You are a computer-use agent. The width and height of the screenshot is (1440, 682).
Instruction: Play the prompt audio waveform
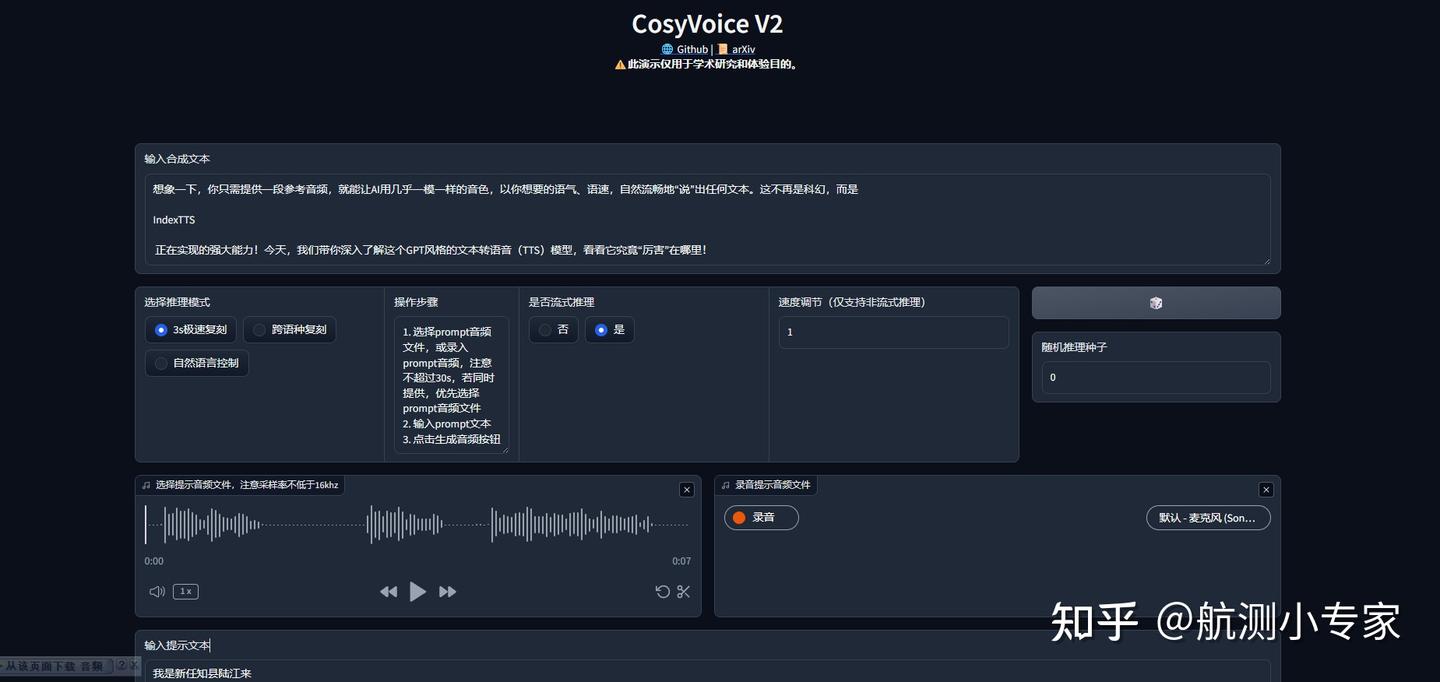coord(417,591)
